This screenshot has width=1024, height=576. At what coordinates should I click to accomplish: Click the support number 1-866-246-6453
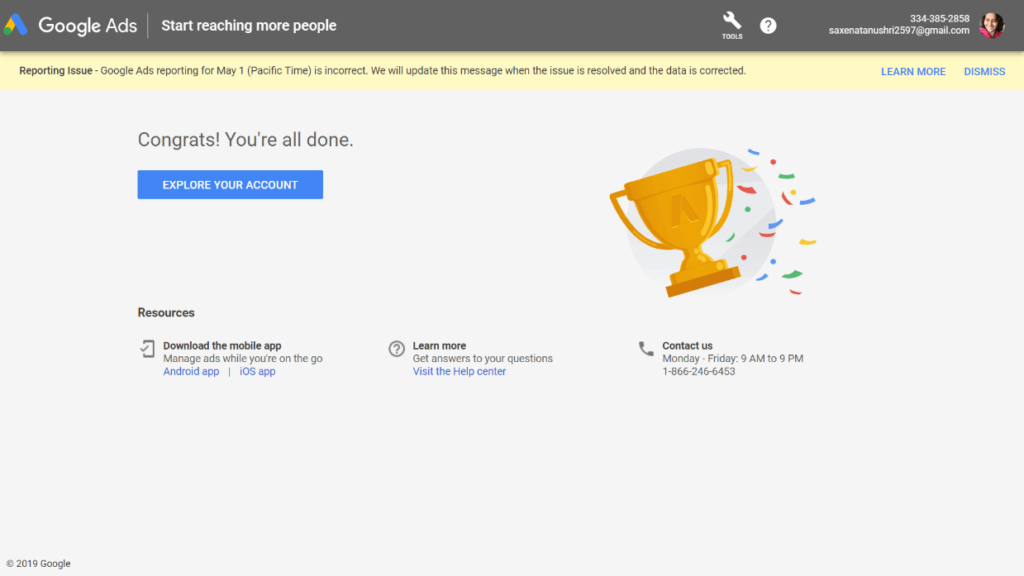tap(699, 372)
